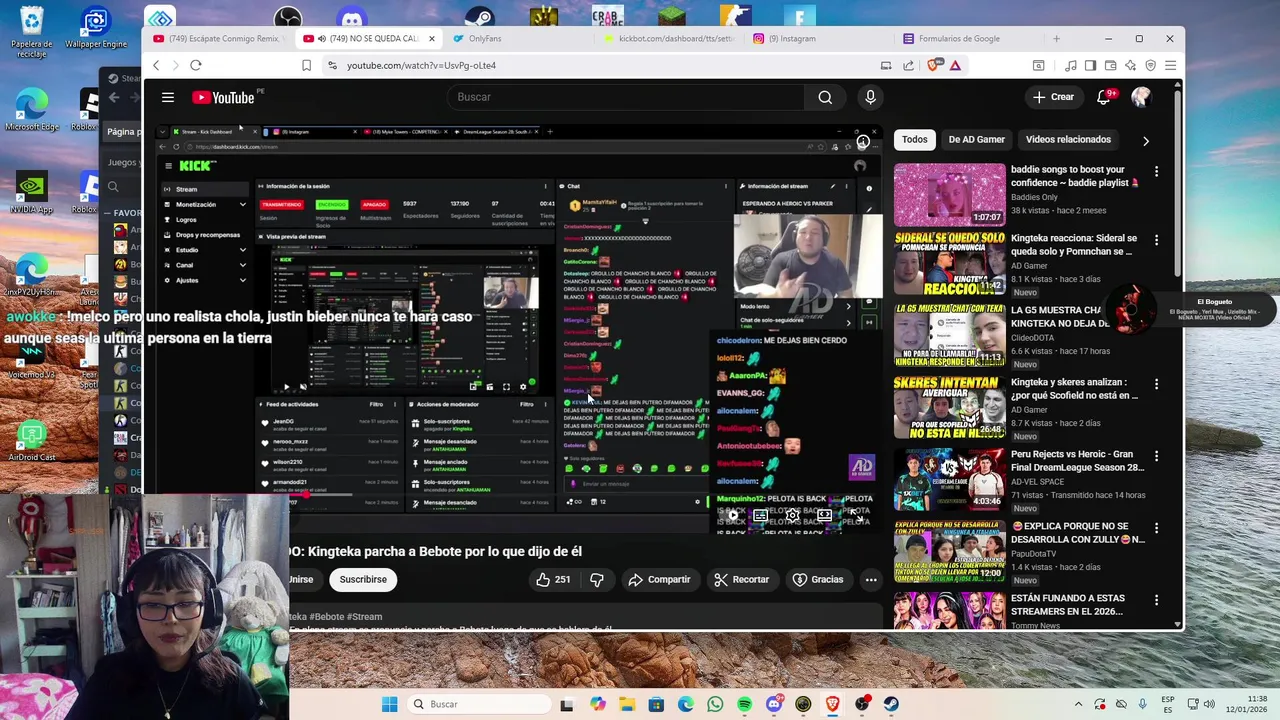Open site settings icon beside URL

tap(332, 65)
